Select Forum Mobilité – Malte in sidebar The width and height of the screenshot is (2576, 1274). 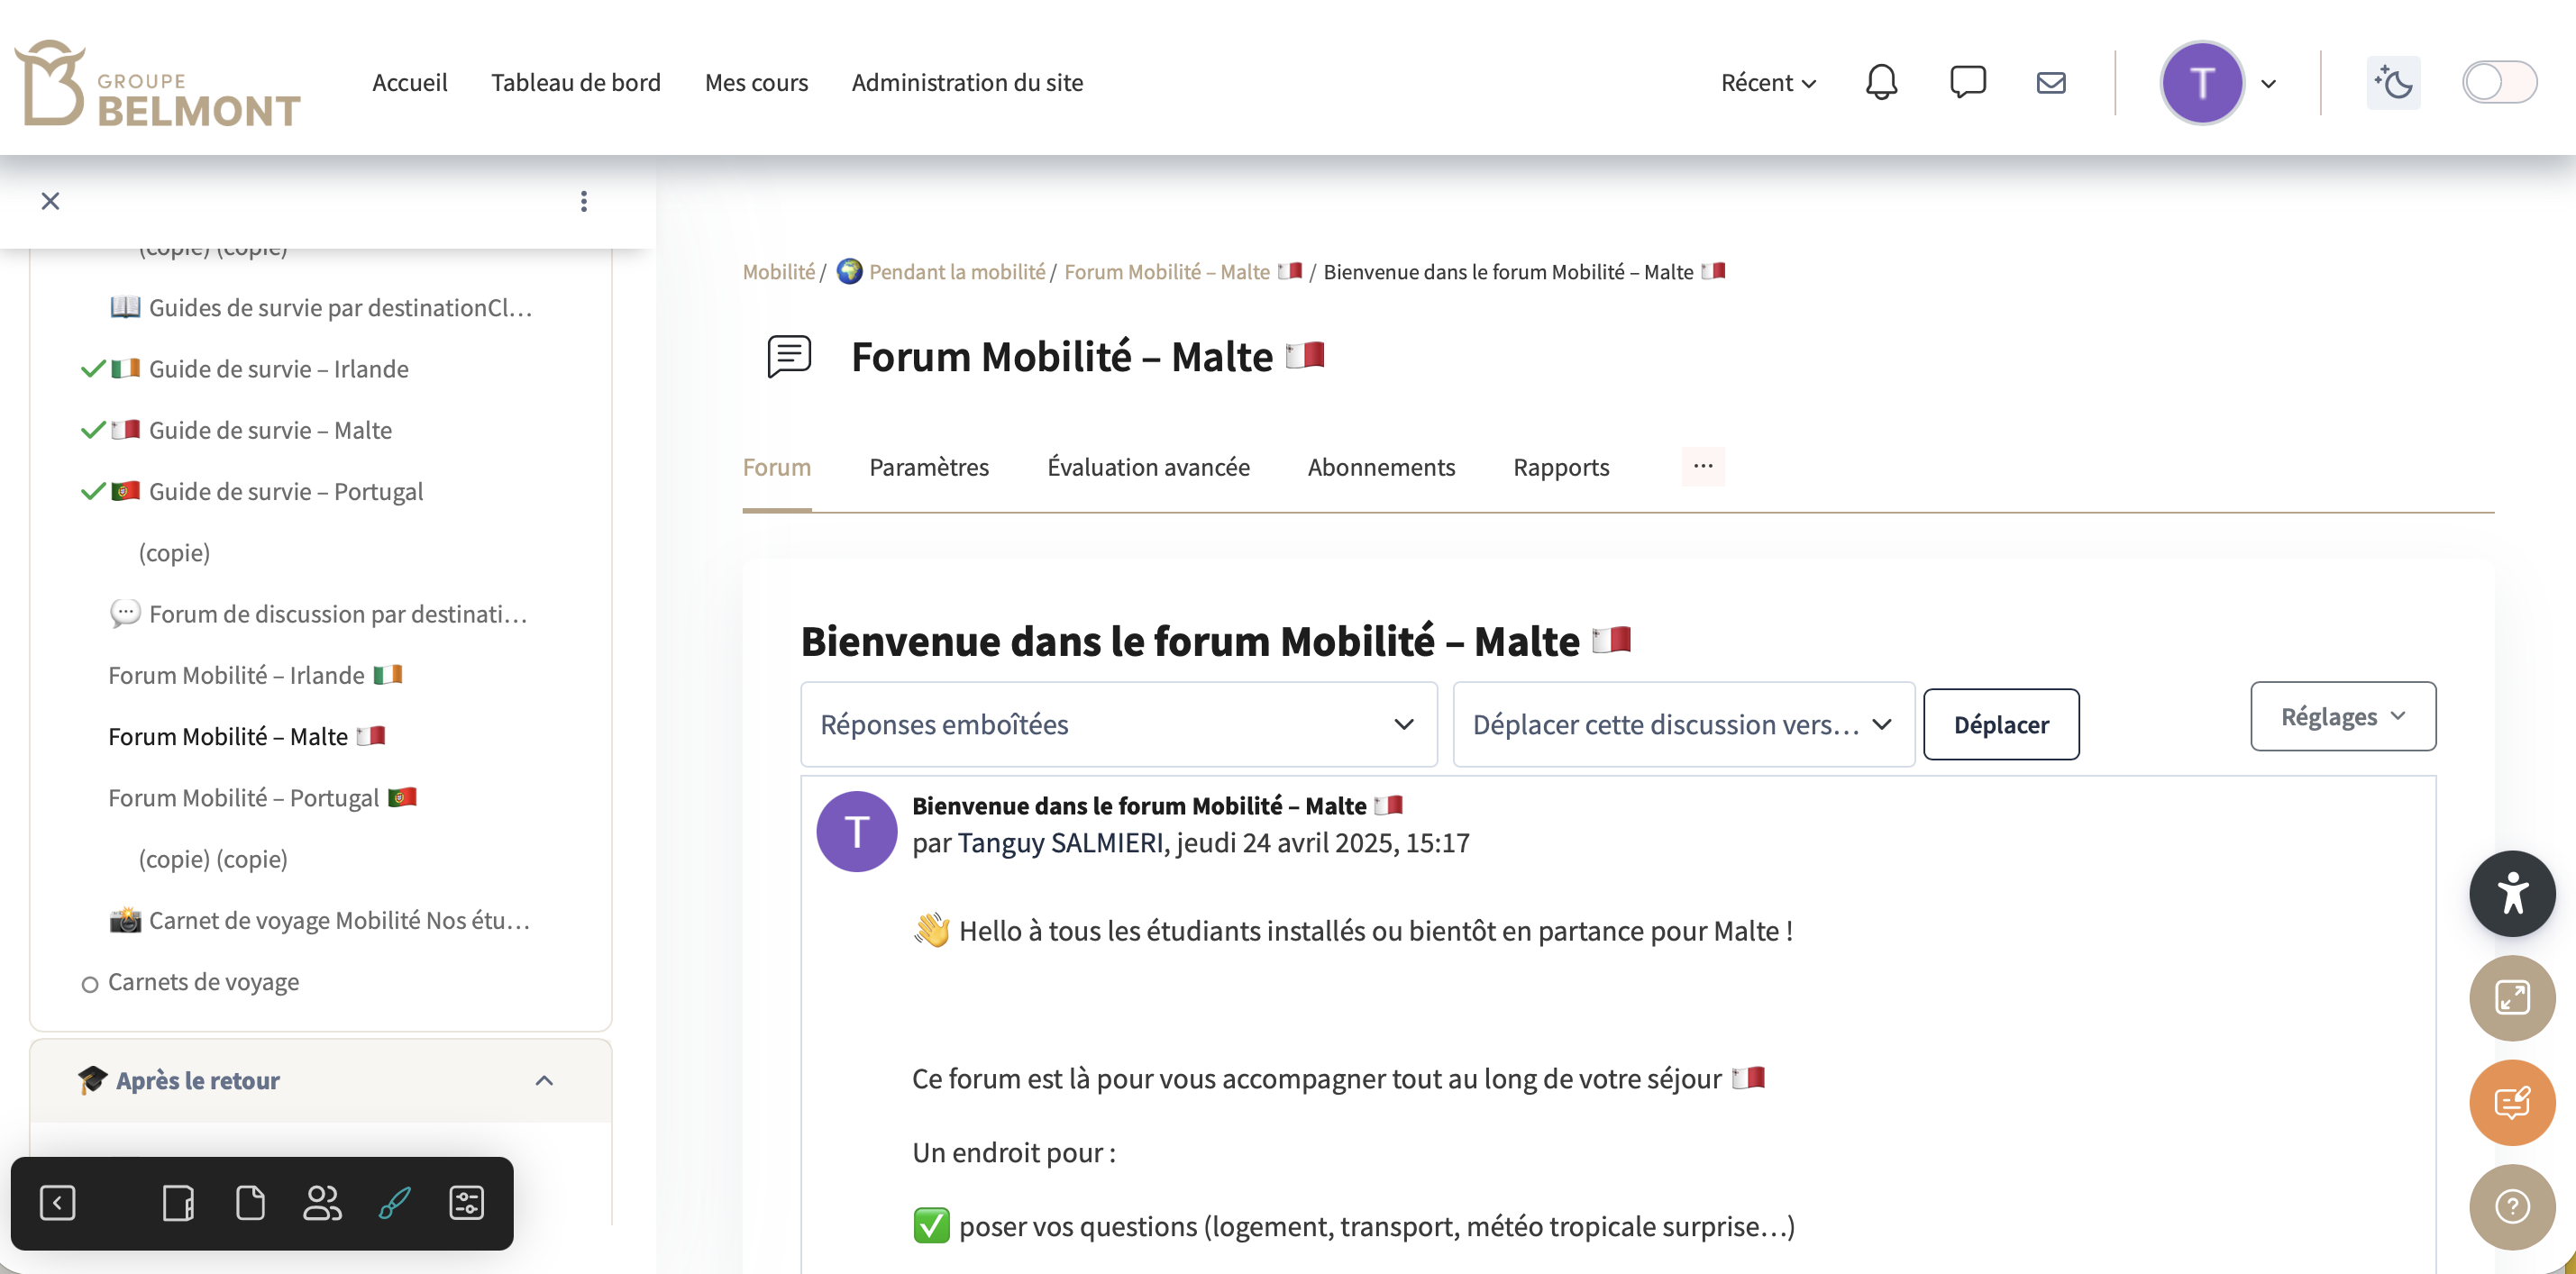pyautogui.click(x=246, y=736)
